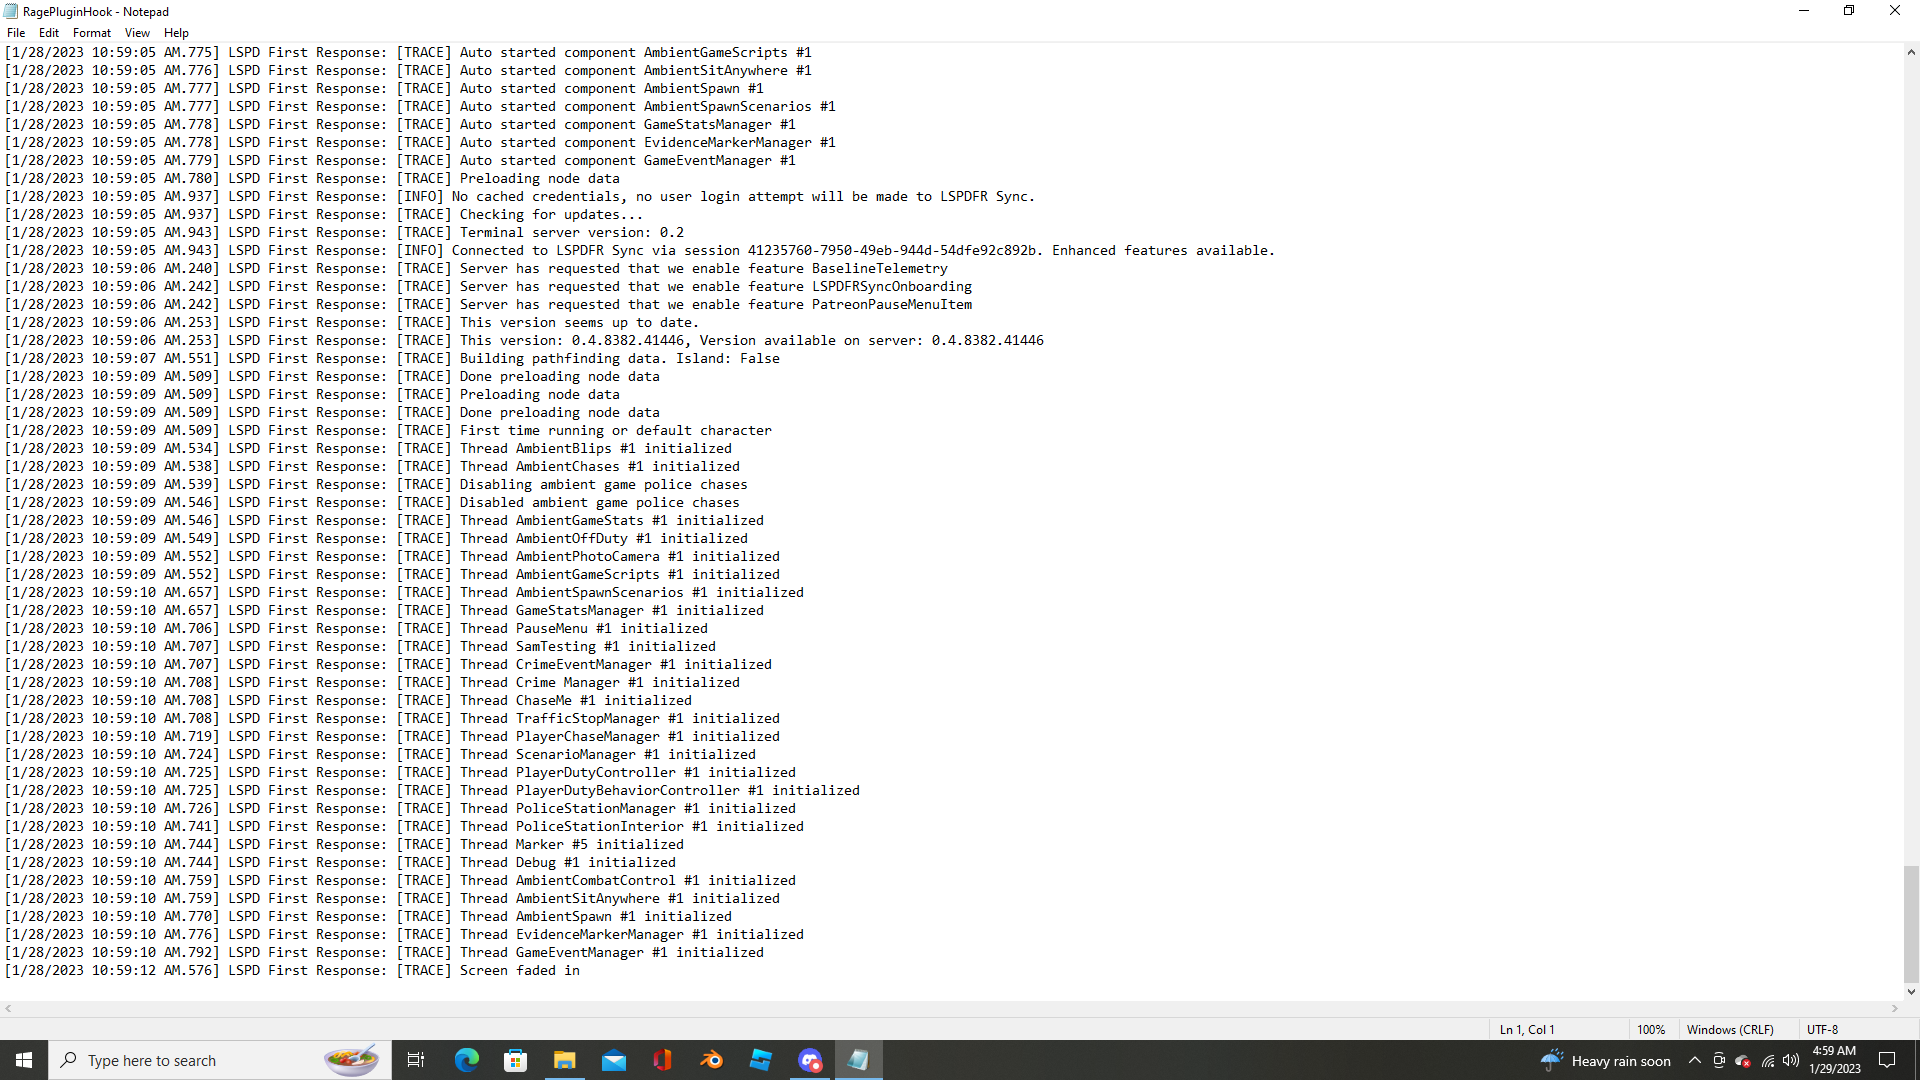Click the horizontal scrollbar right arrow
Screen dimensions: 1920x1080
(x=1894, y=1009)
